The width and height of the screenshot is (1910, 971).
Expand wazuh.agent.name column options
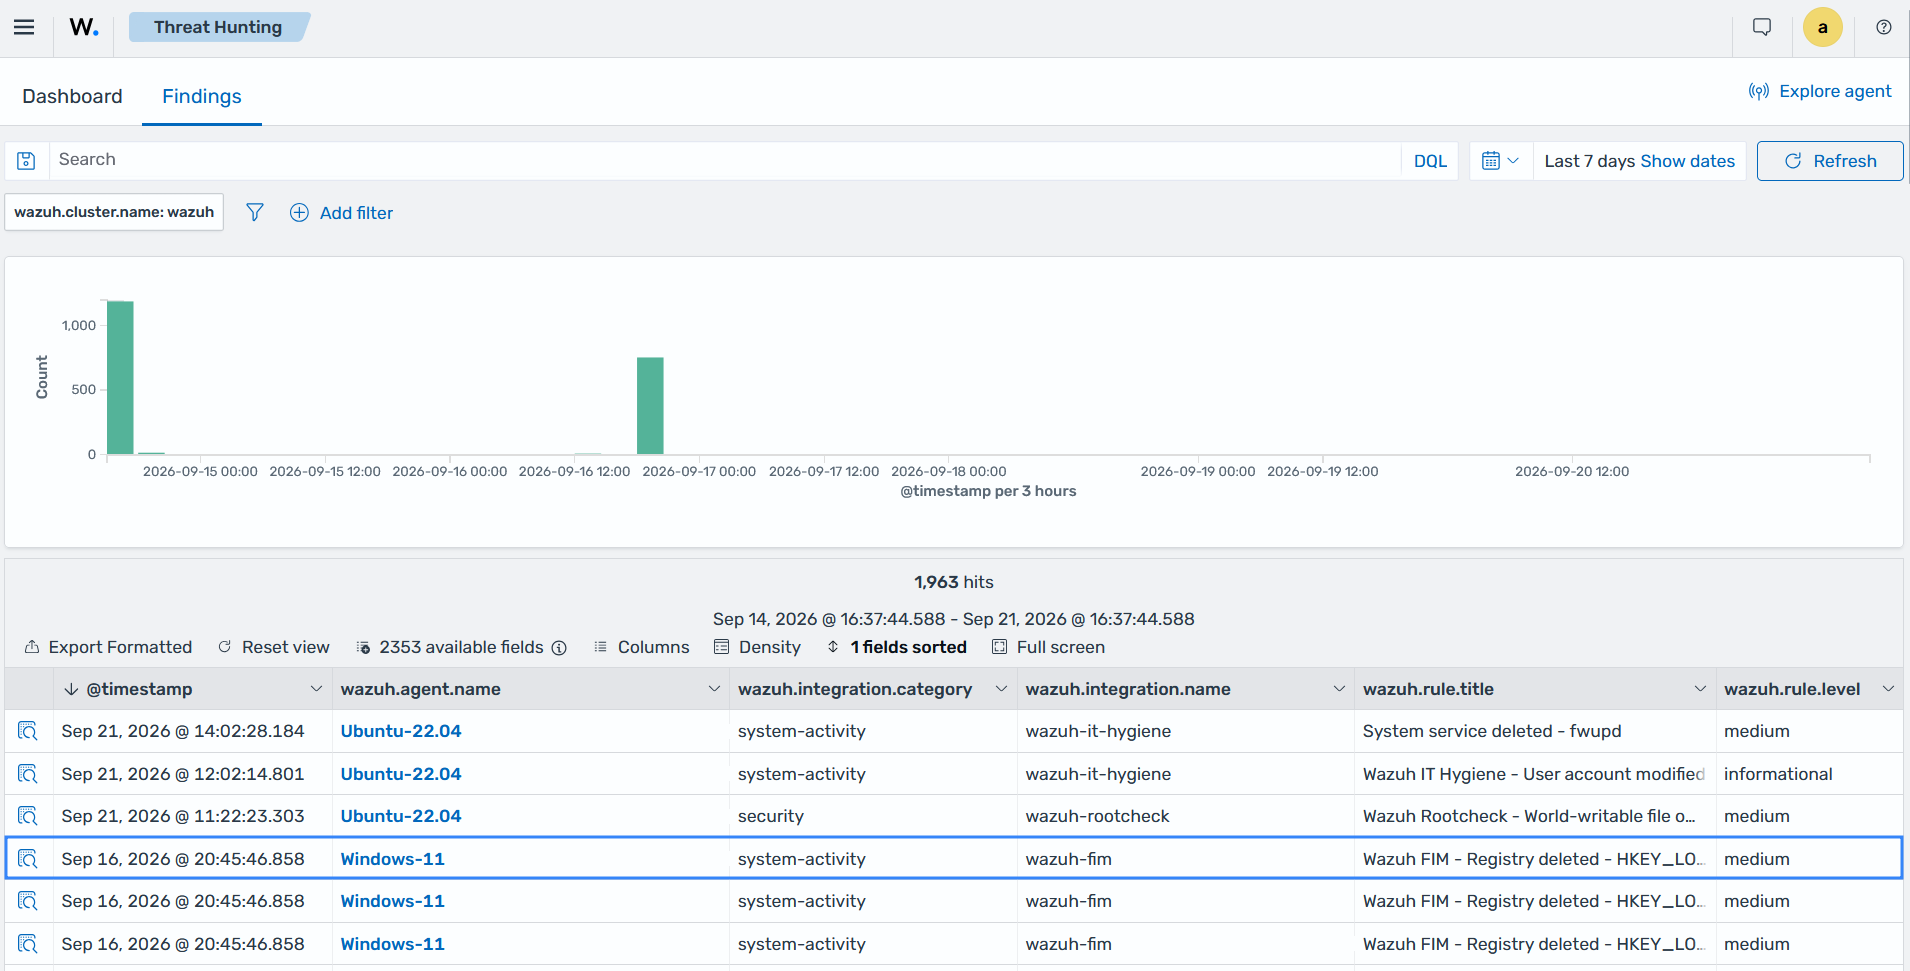(x=714, y=689)
